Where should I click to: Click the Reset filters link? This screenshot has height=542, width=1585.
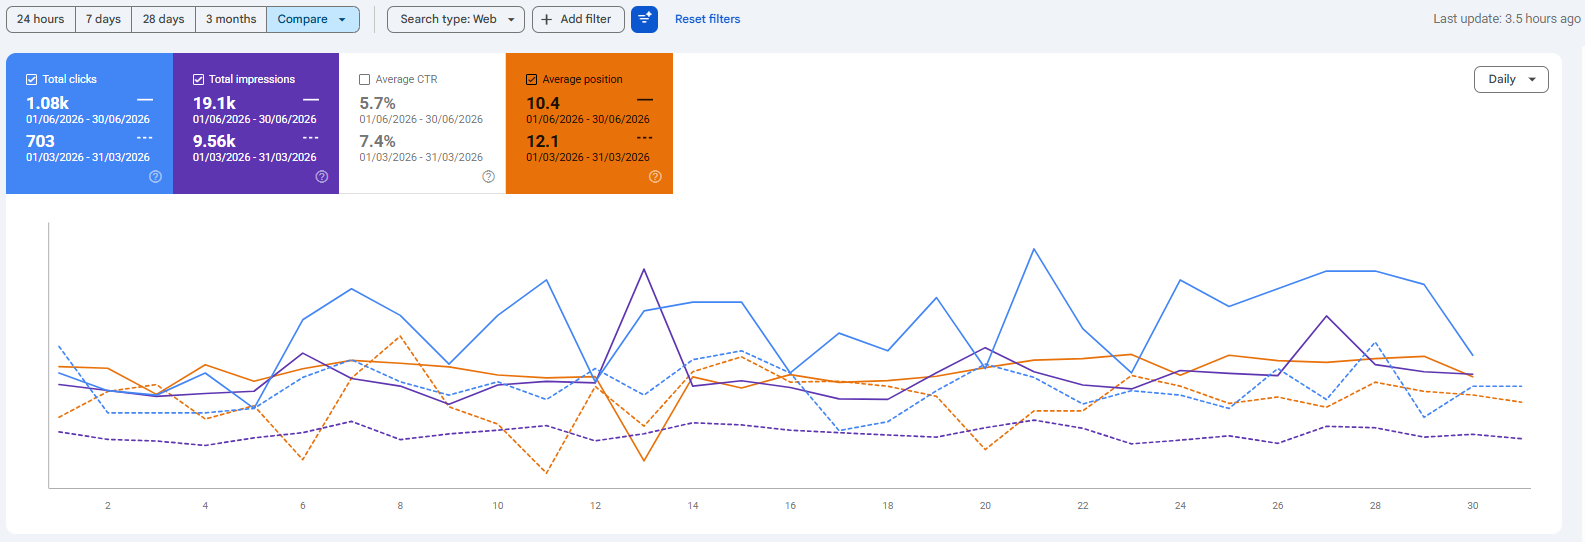(x=708, y=19)
